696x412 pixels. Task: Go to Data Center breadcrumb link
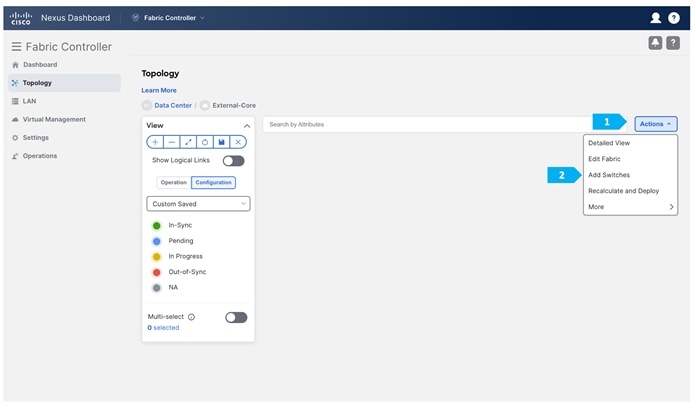pyautogui.click(x=173, y=106)
